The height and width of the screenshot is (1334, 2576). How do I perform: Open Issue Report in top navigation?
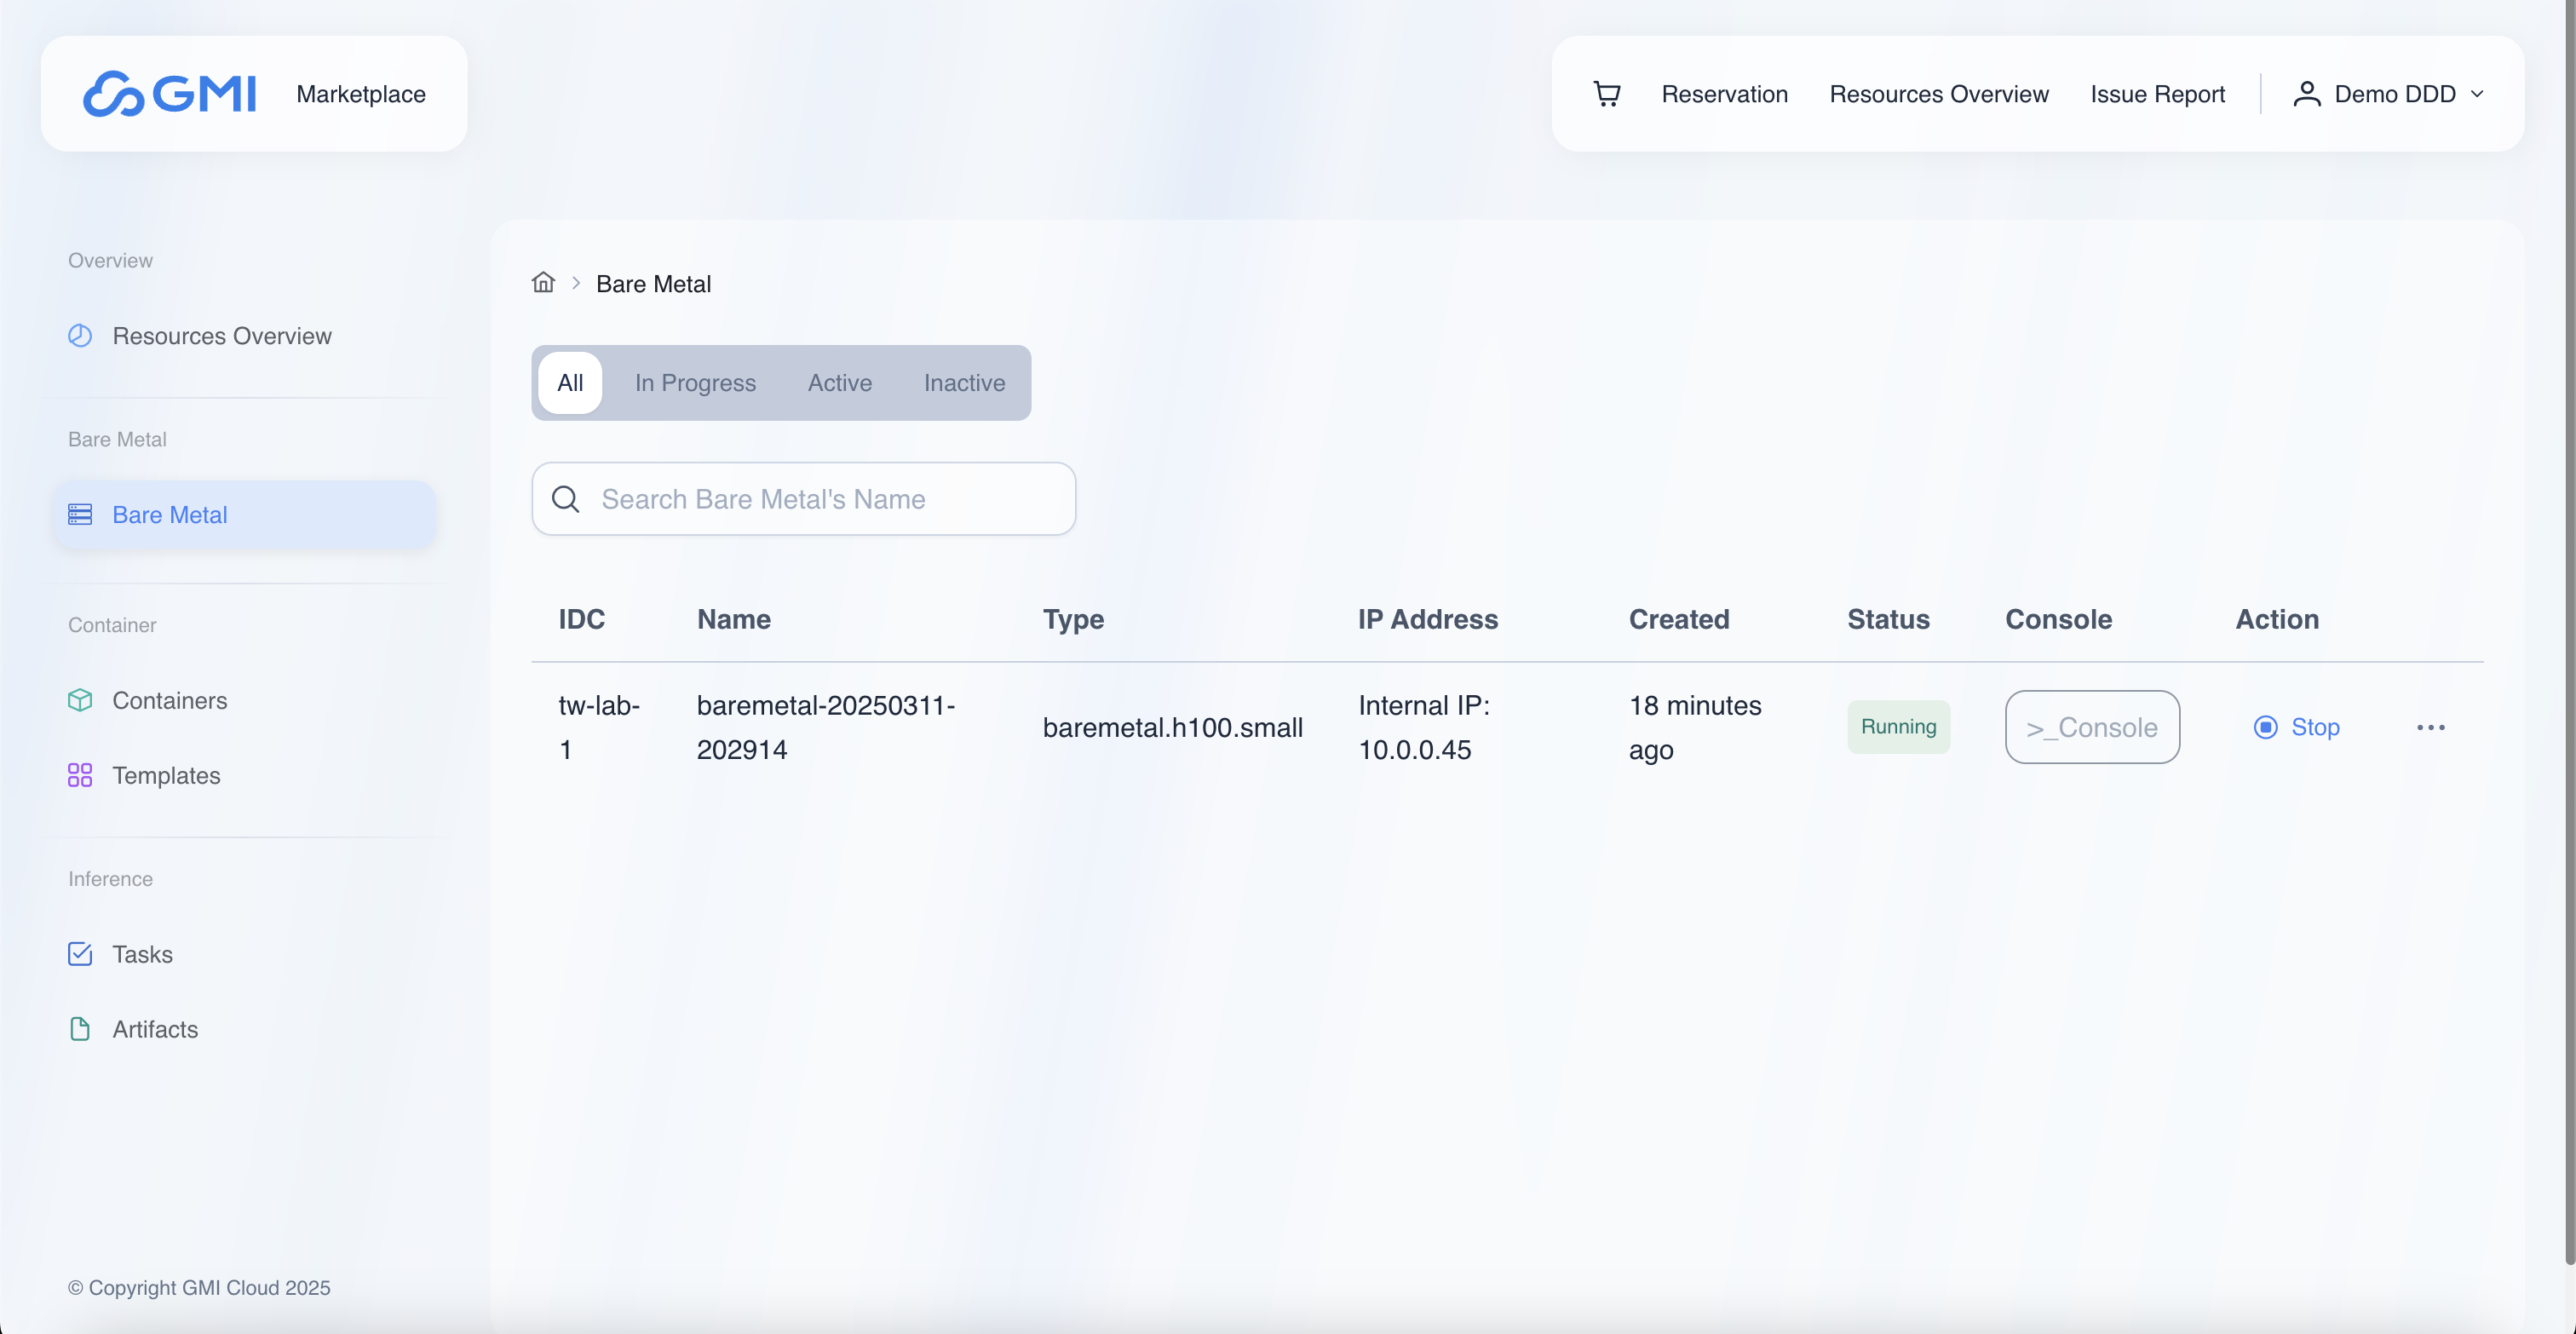tap(2157, 94)
